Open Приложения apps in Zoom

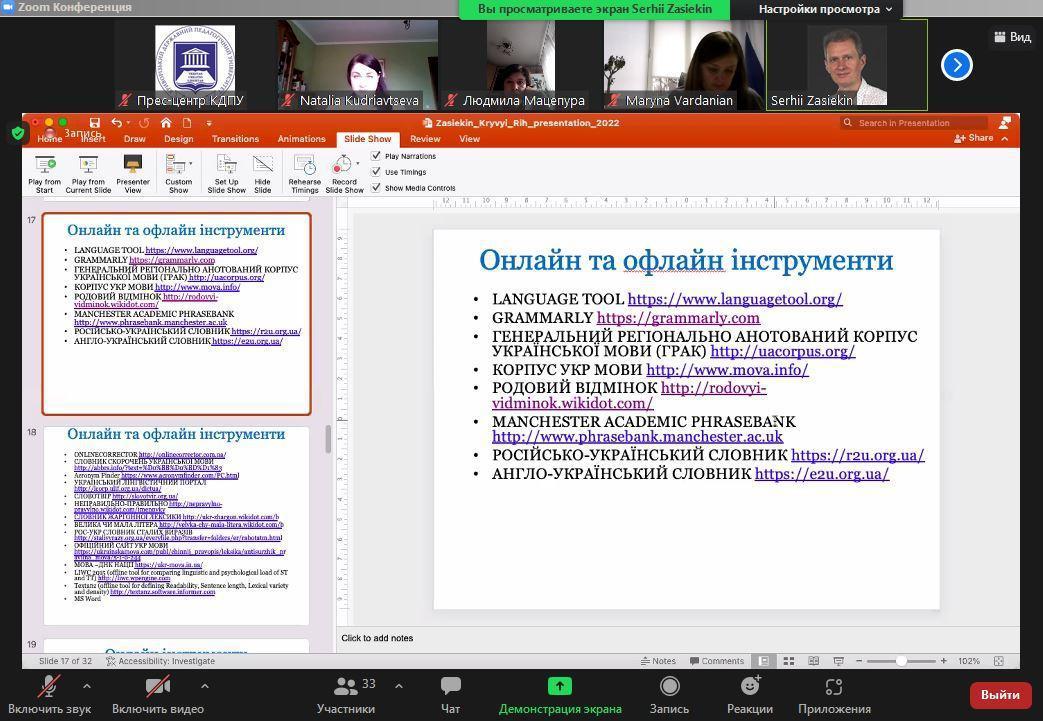[834, 695]
